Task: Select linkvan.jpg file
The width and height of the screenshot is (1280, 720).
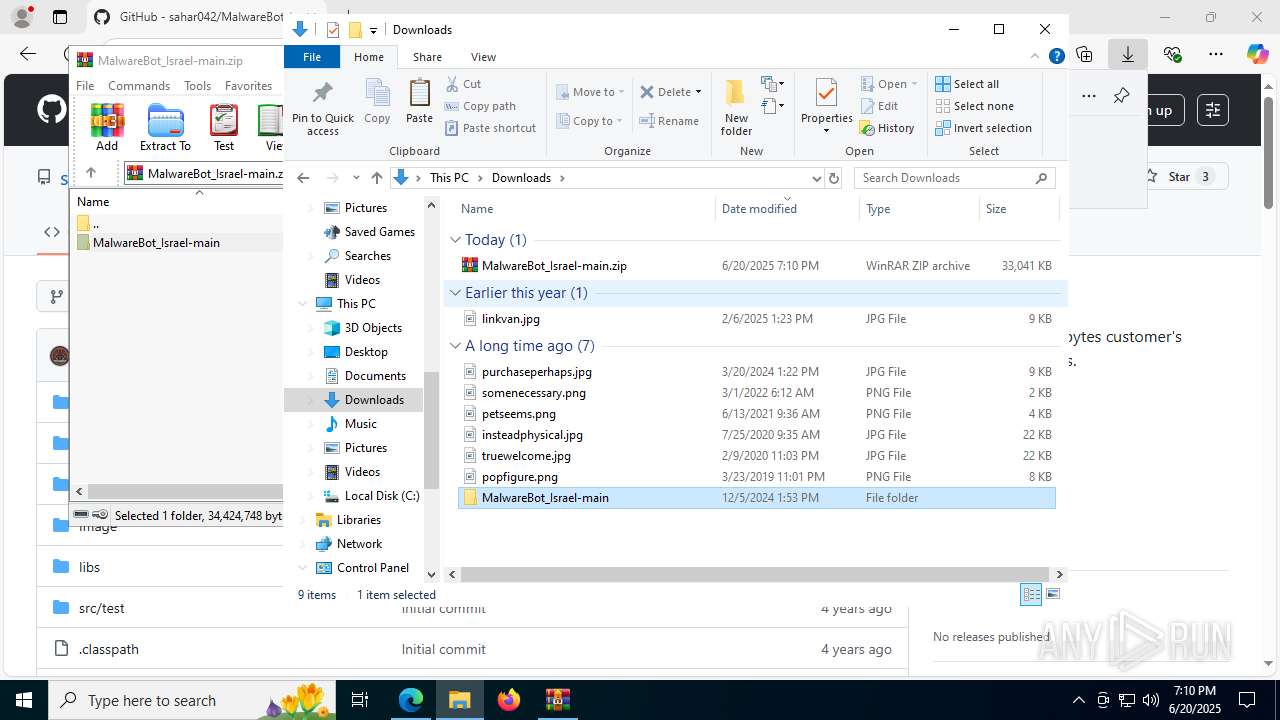Action: click(756, 319)
